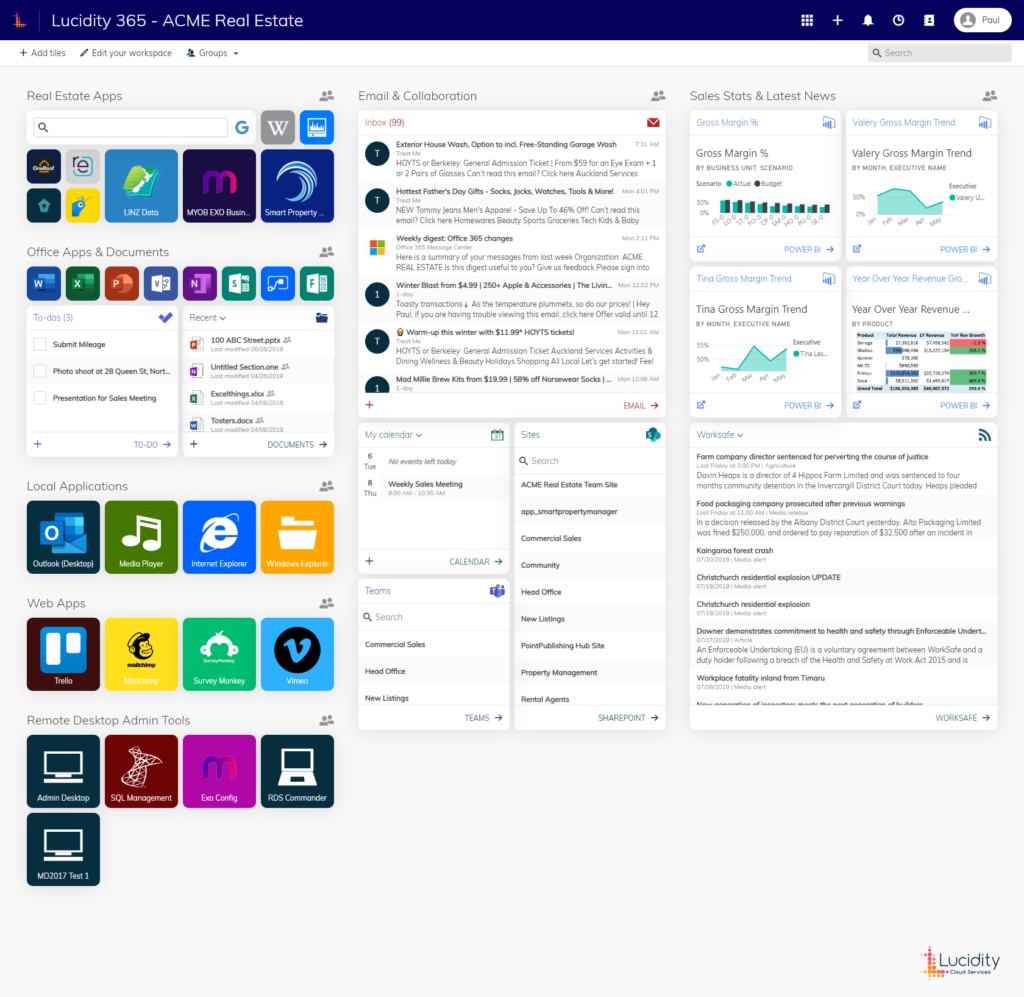Click the Sites search field

click(590, 461)
